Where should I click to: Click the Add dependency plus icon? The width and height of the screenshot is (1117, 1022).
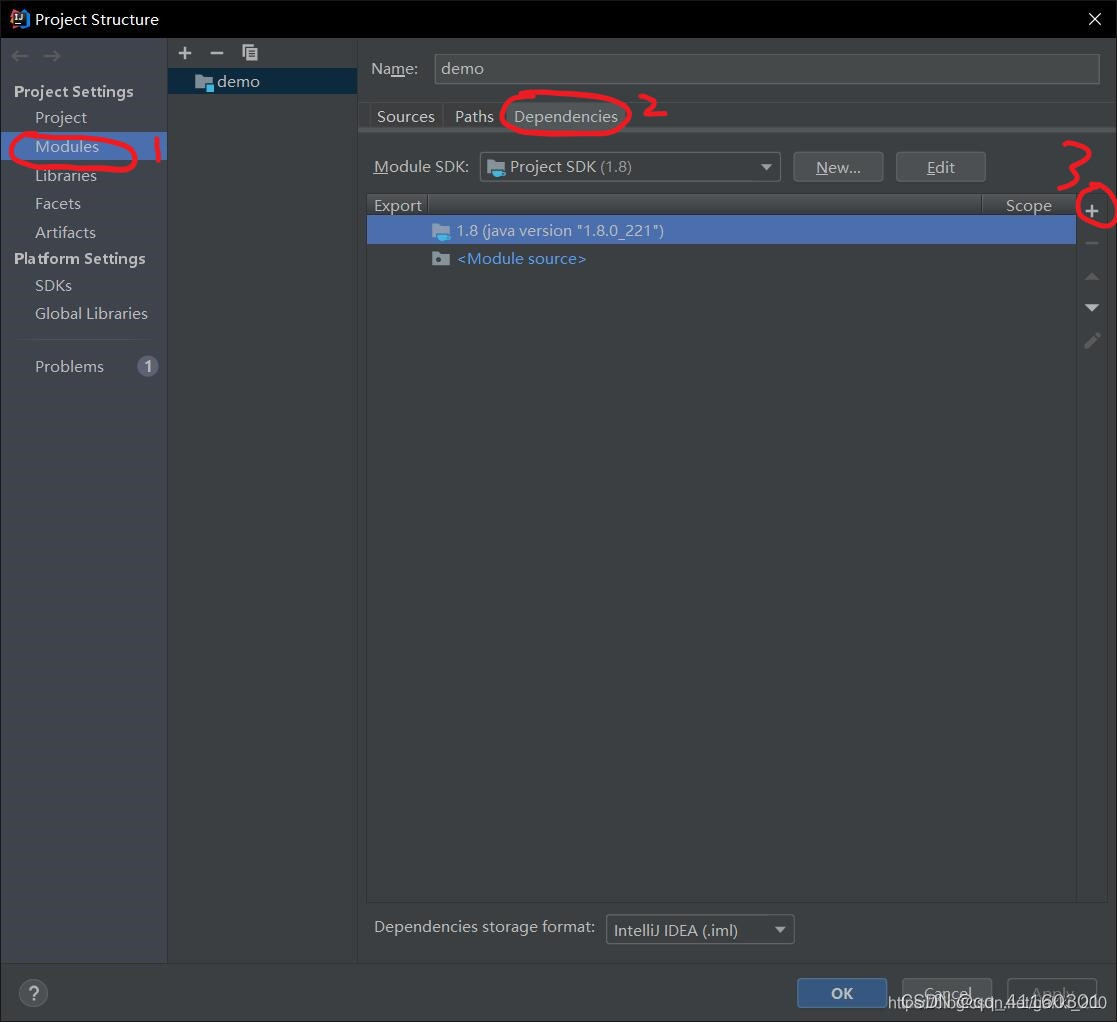pos(1092,209)
